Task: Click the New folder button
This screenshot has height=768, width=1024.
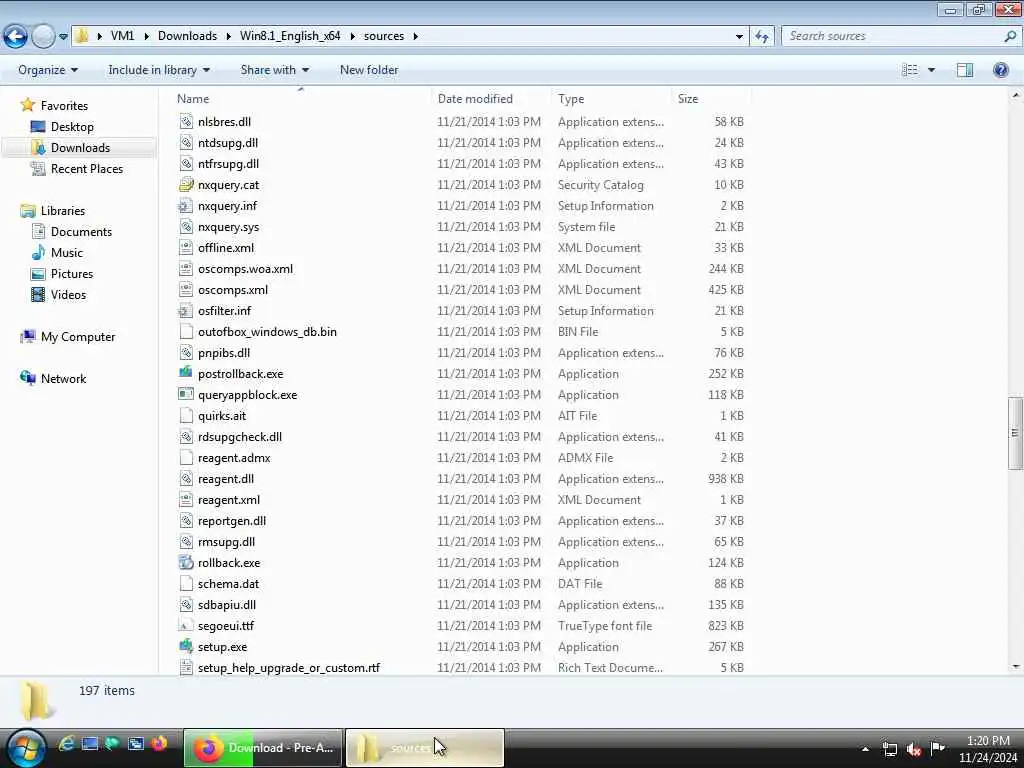Action: point(369,70)
